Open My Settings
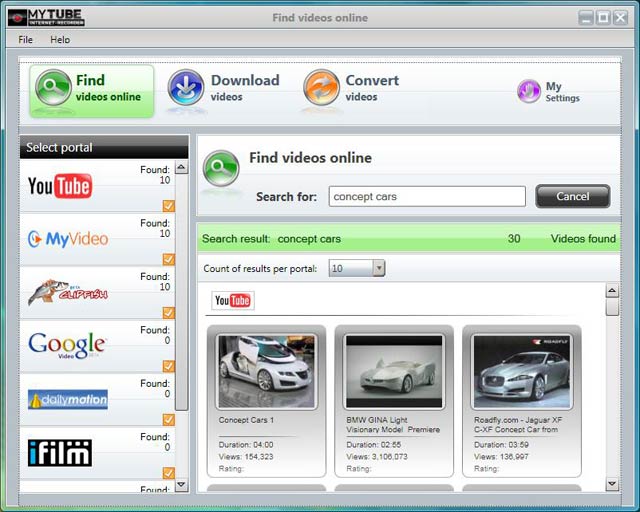This screenshot has height=512, width=640. click(549, 91)
